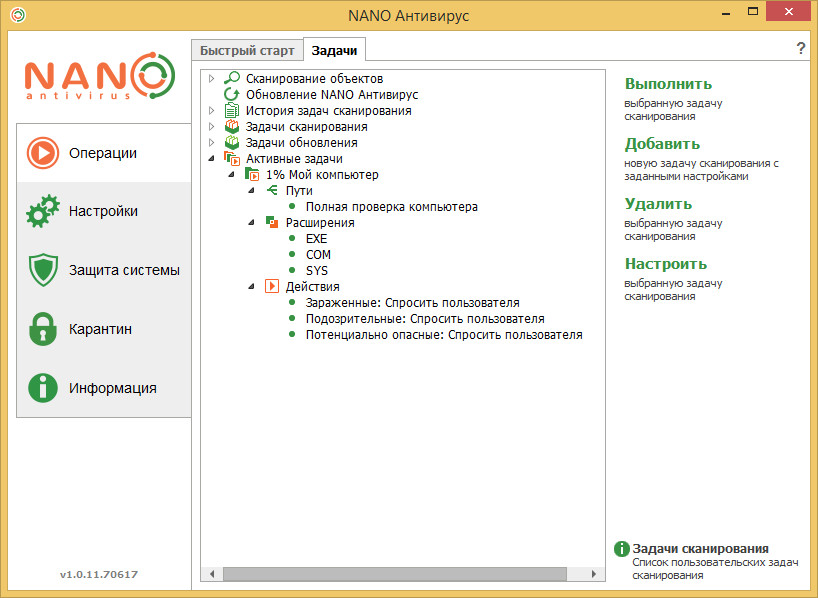Click the Пути branch icon
This screenshot has width=818, height=598.
272,190
